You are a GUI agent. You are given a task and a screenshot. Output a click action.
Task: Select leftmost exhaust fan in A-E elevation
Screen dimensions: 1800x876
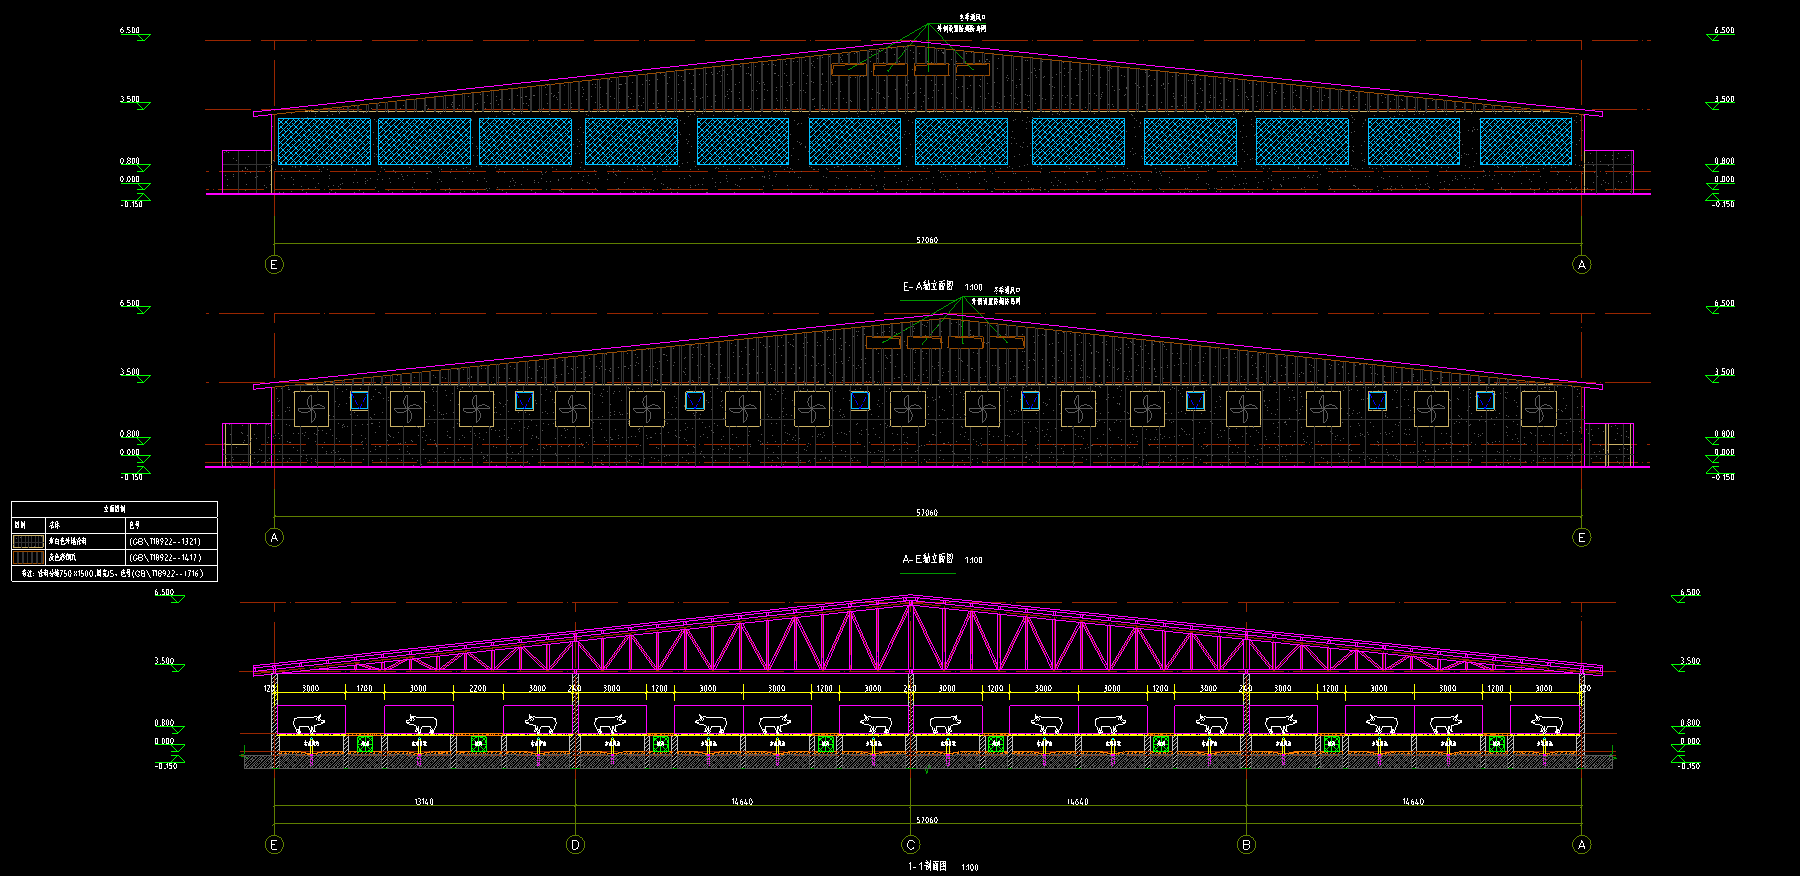tap(311, 409)
